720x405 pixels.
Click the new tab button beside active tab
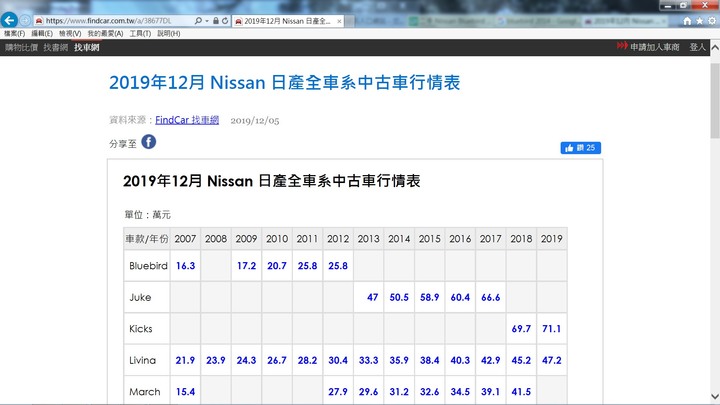[x=350, y=21]
